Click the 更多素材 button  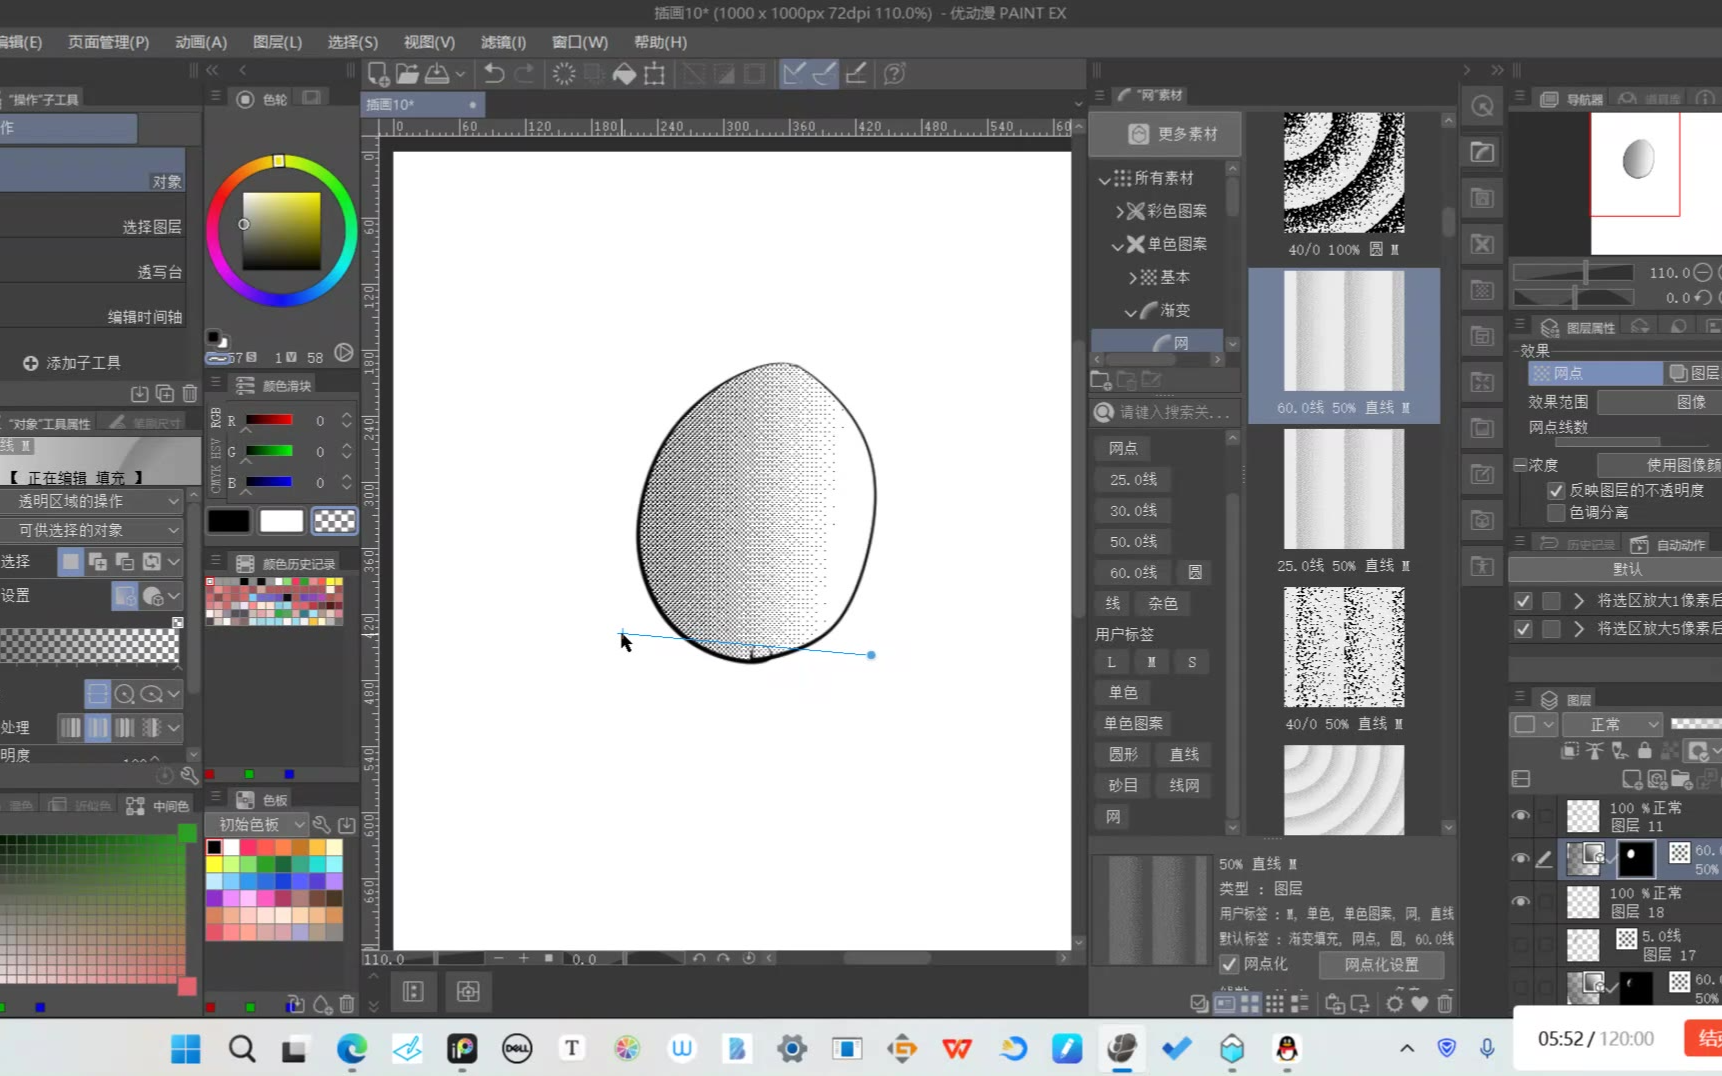[x=1166, y=134]
